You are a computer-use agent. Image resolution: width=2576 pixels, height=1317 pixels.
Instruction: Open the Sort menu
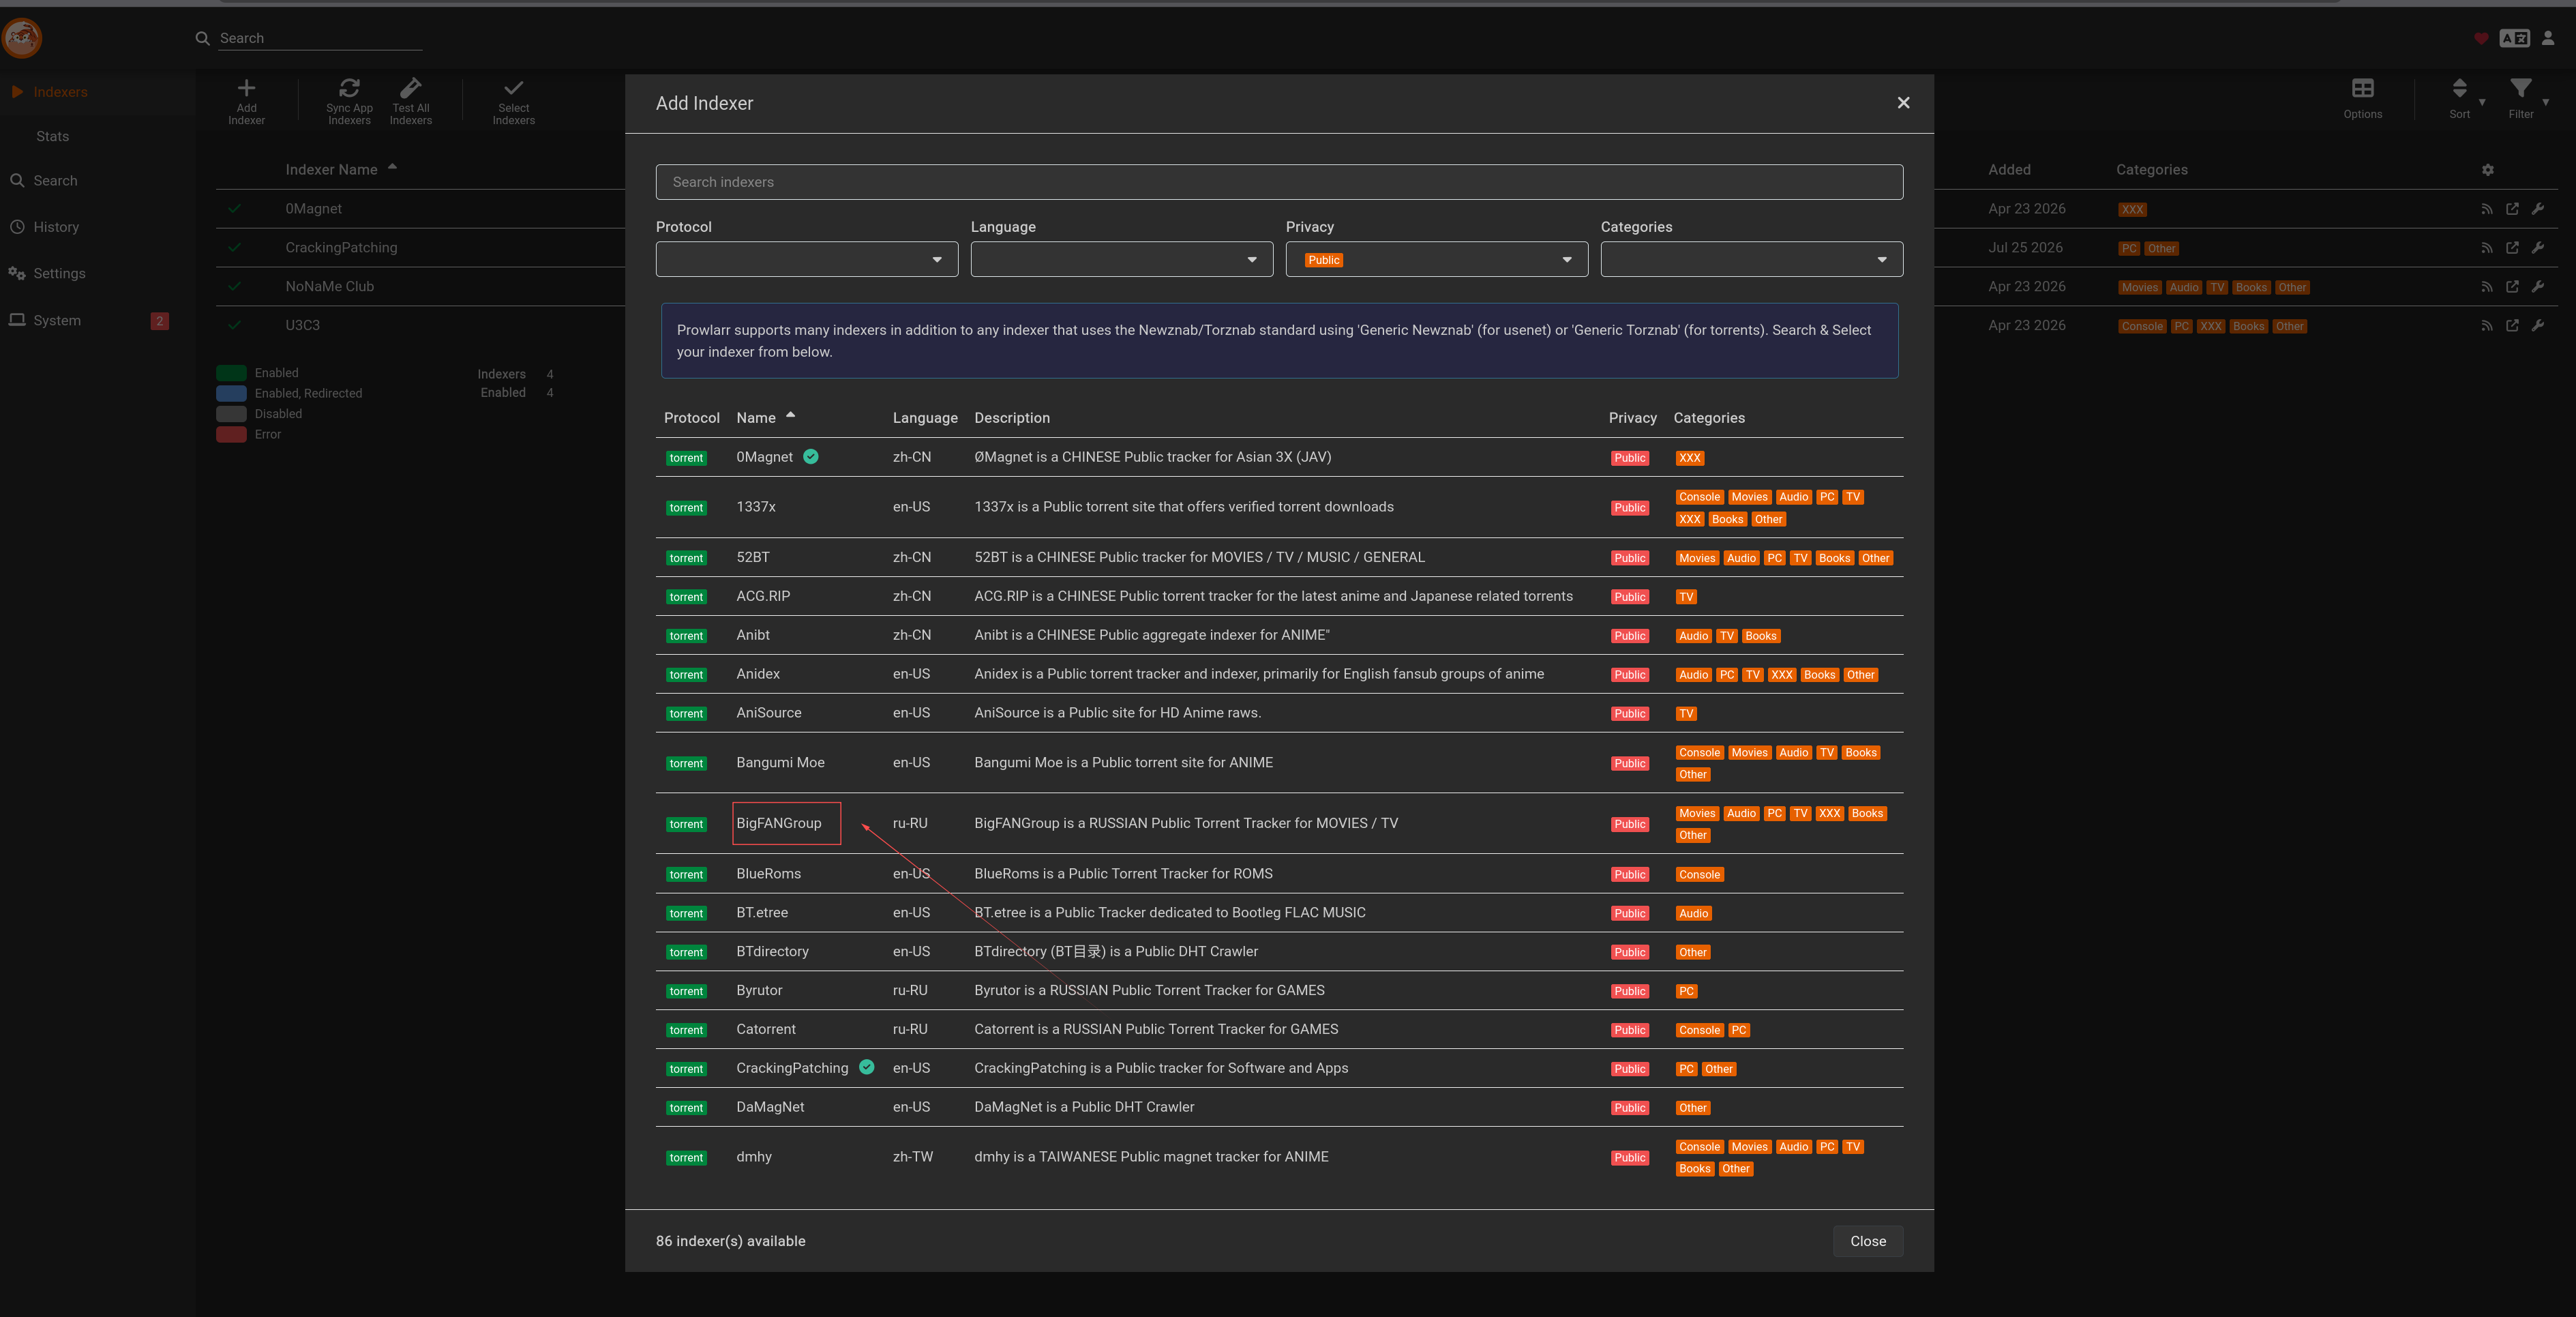(2459, 88)
